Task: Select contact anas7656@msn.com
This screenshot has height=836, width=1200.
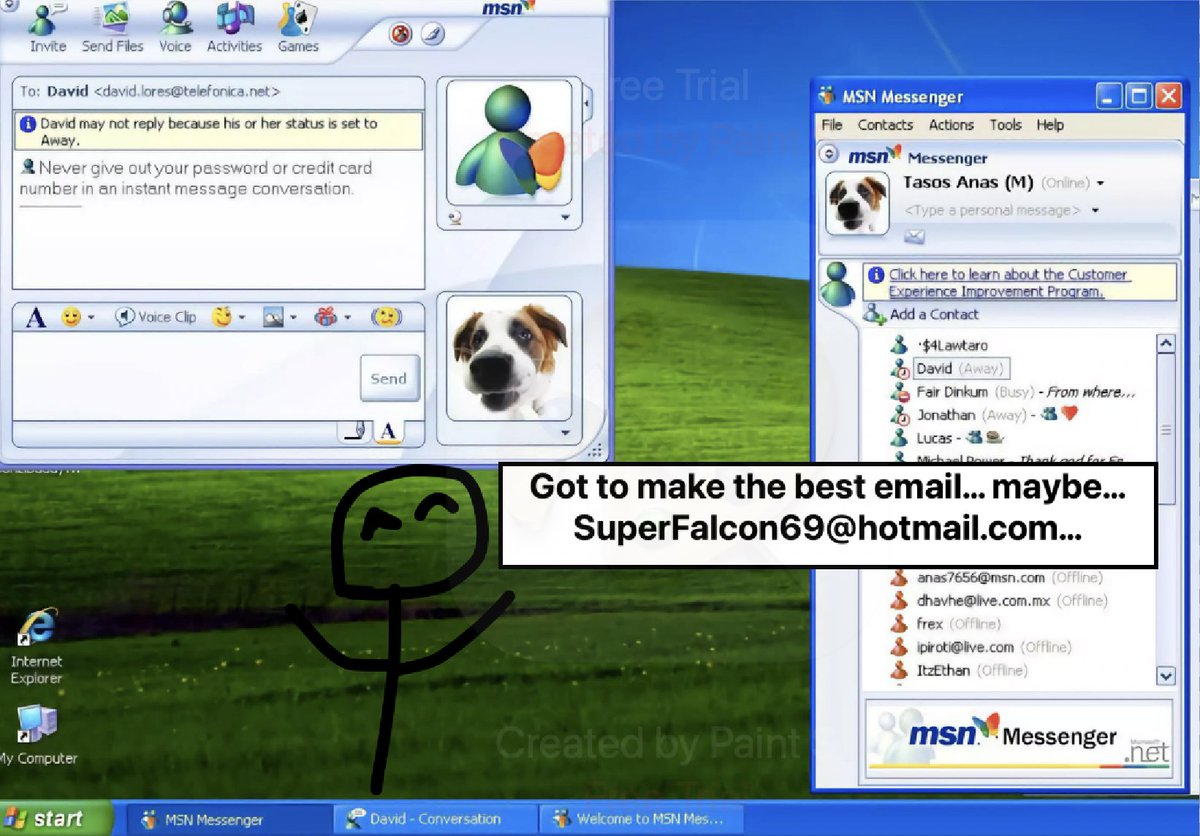Action: [997, 578]
